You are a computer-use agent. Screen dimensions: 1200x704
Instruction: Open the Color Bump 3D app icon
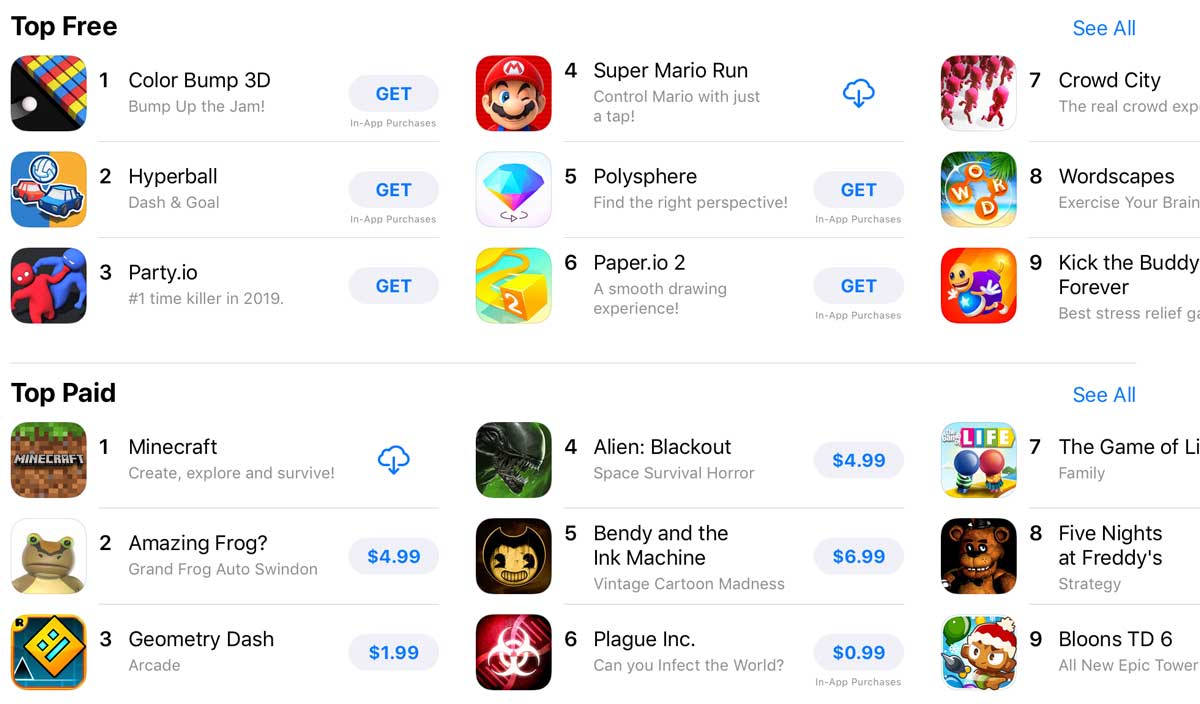pos(48,94)
